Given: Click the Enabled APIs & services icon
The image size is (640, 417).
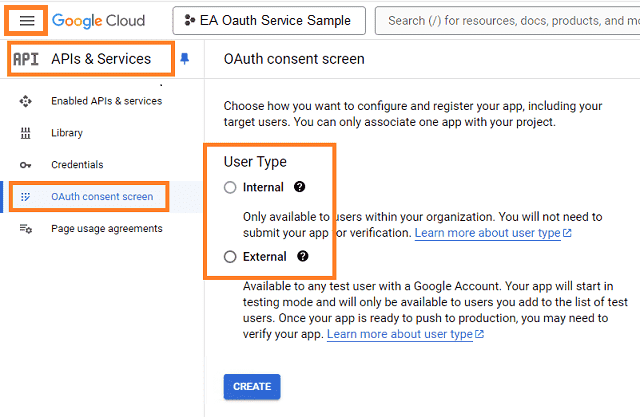Looking at the screenshot, I should [x=25, y=101].
